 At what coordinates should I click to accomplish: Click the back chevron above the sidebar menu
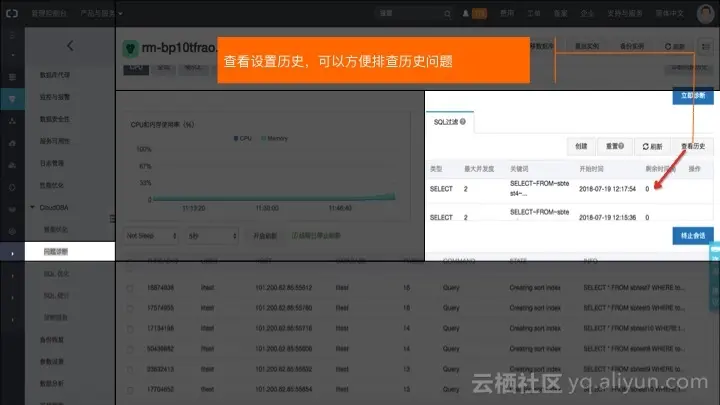tap(70, 45)
